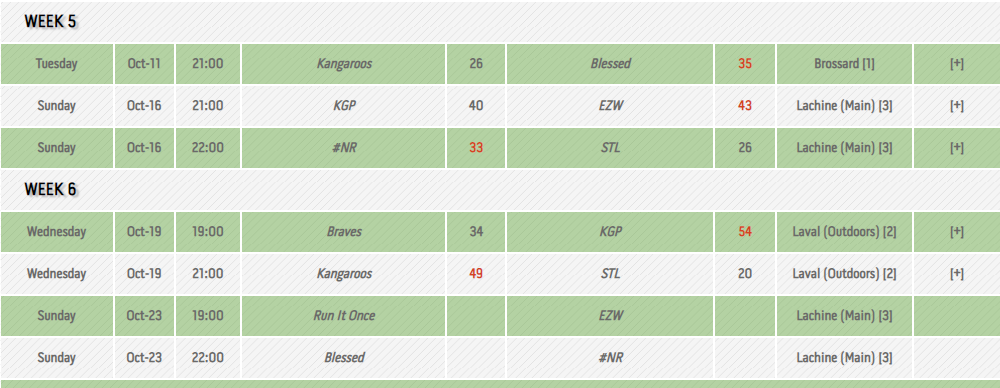The image size is (1000, 388).
Task: Select Lachine (Main) [3] in Run It Once row
Action: click(x=844, y=316)
